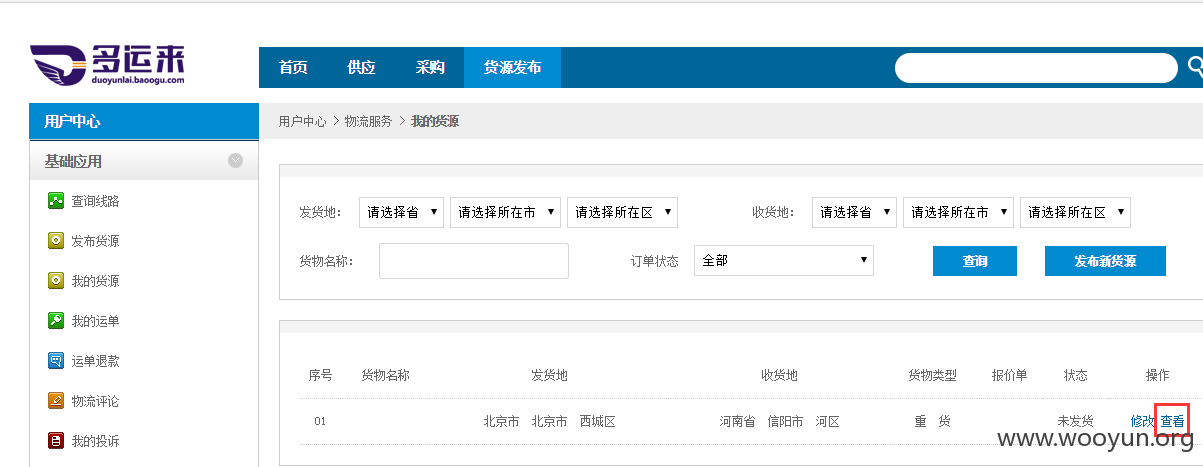
Task: Click the 西城区 cell in row 01
Action: [x=597, y=421]
